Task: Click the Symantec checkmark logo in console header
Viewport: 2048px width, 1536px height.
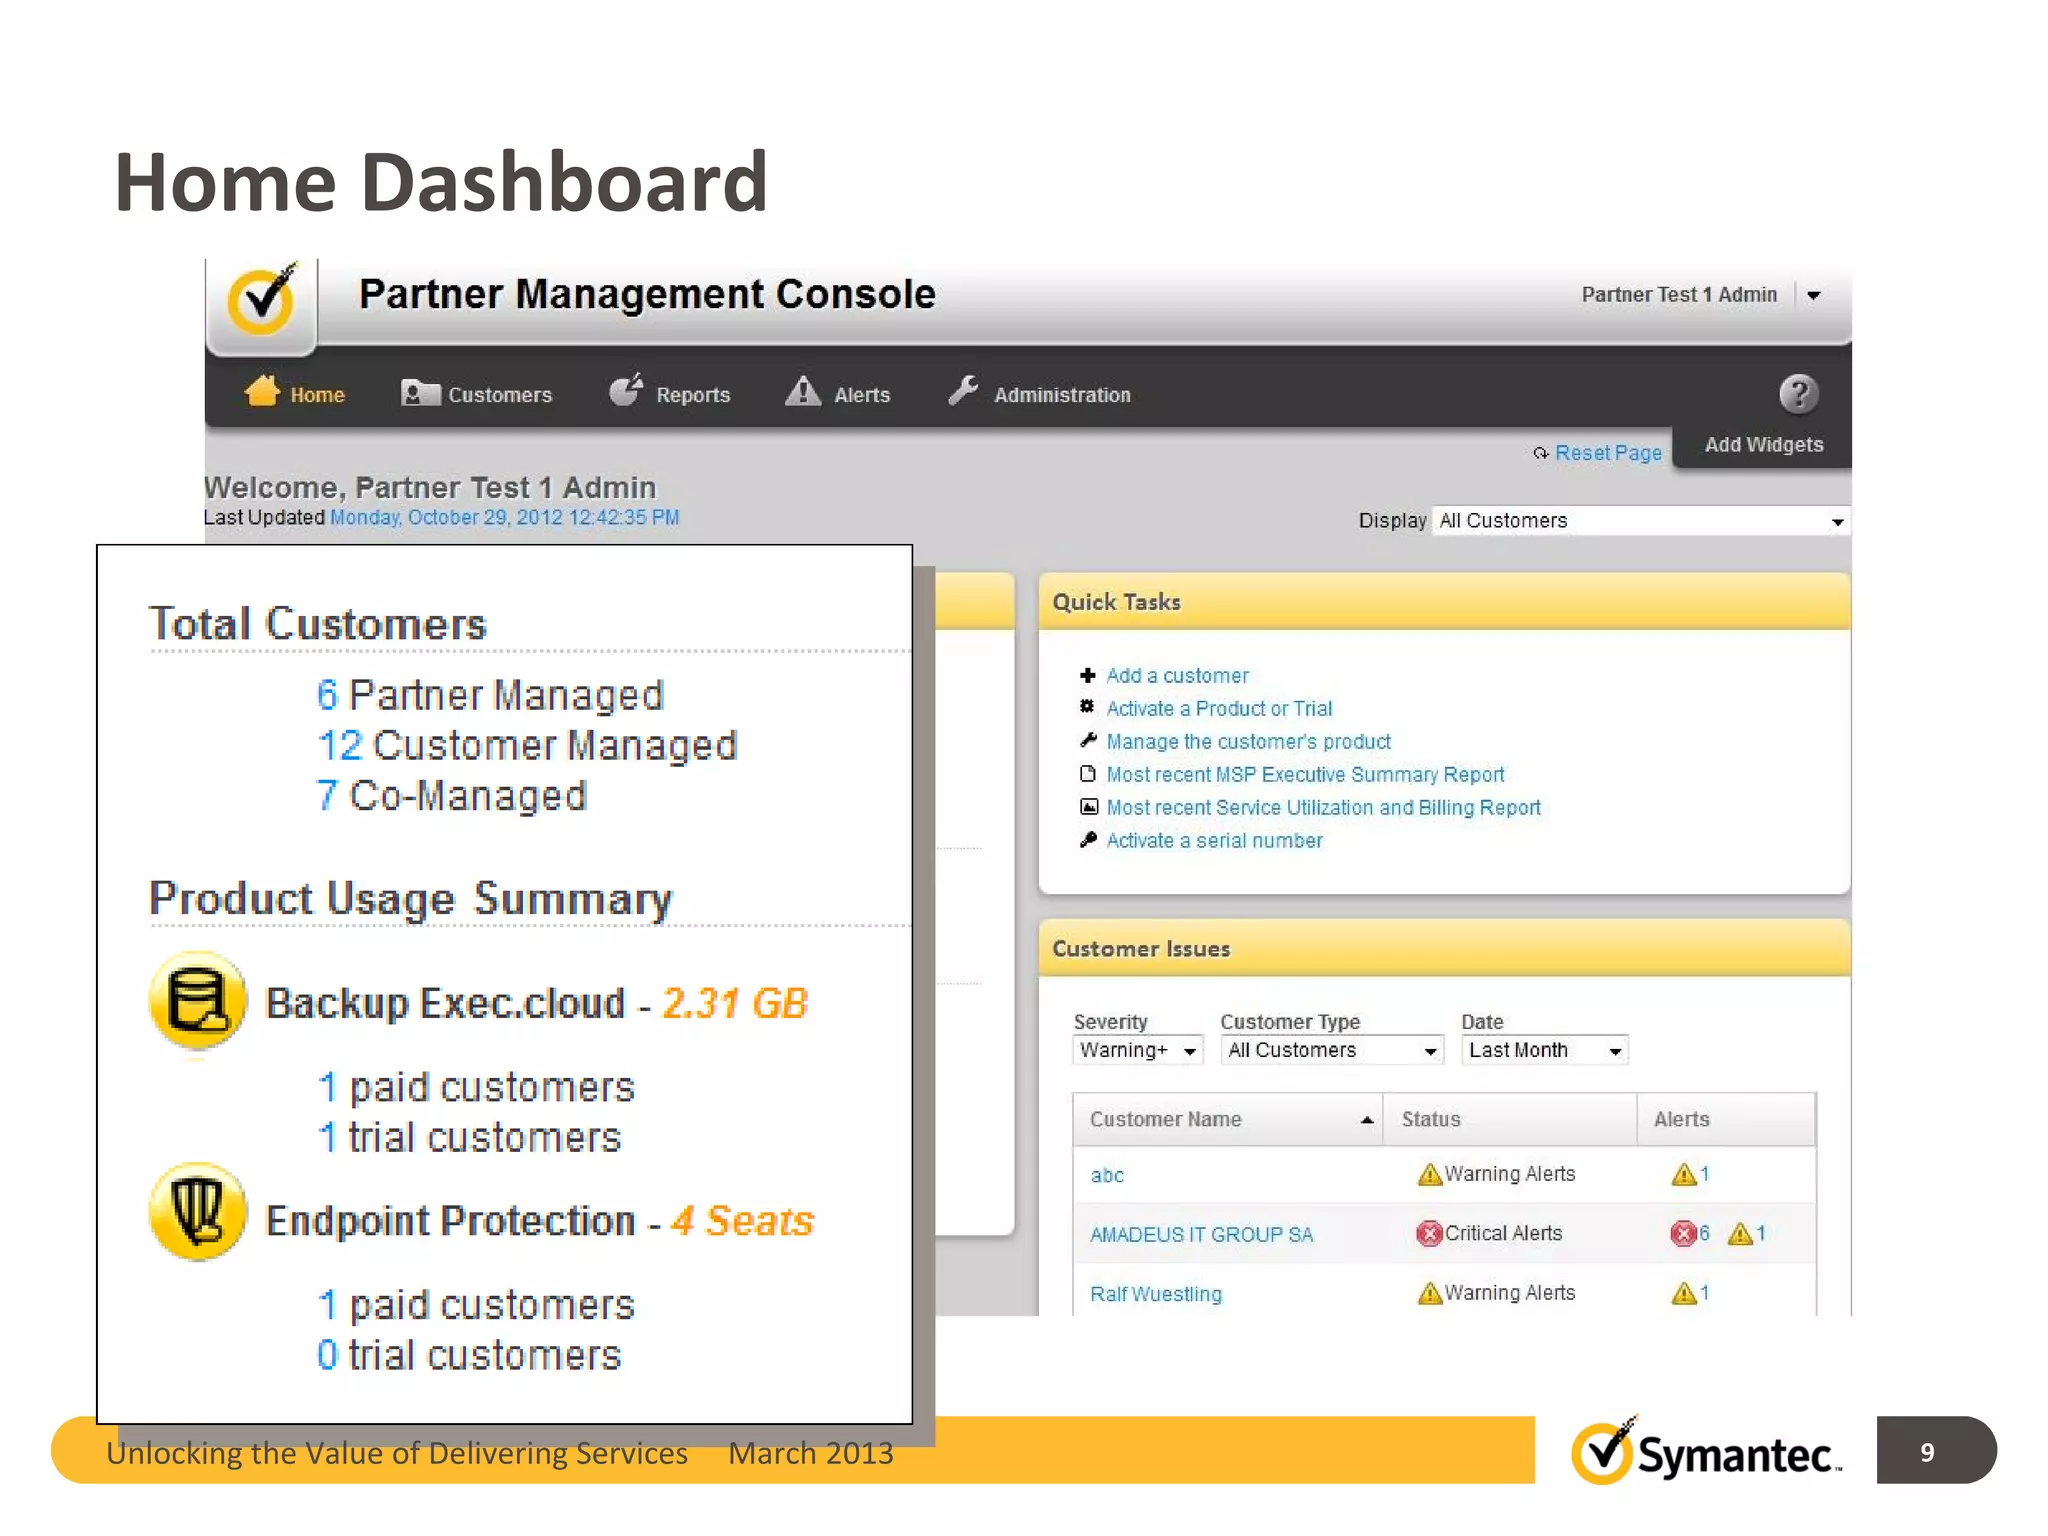Action: tap(262, 299)
